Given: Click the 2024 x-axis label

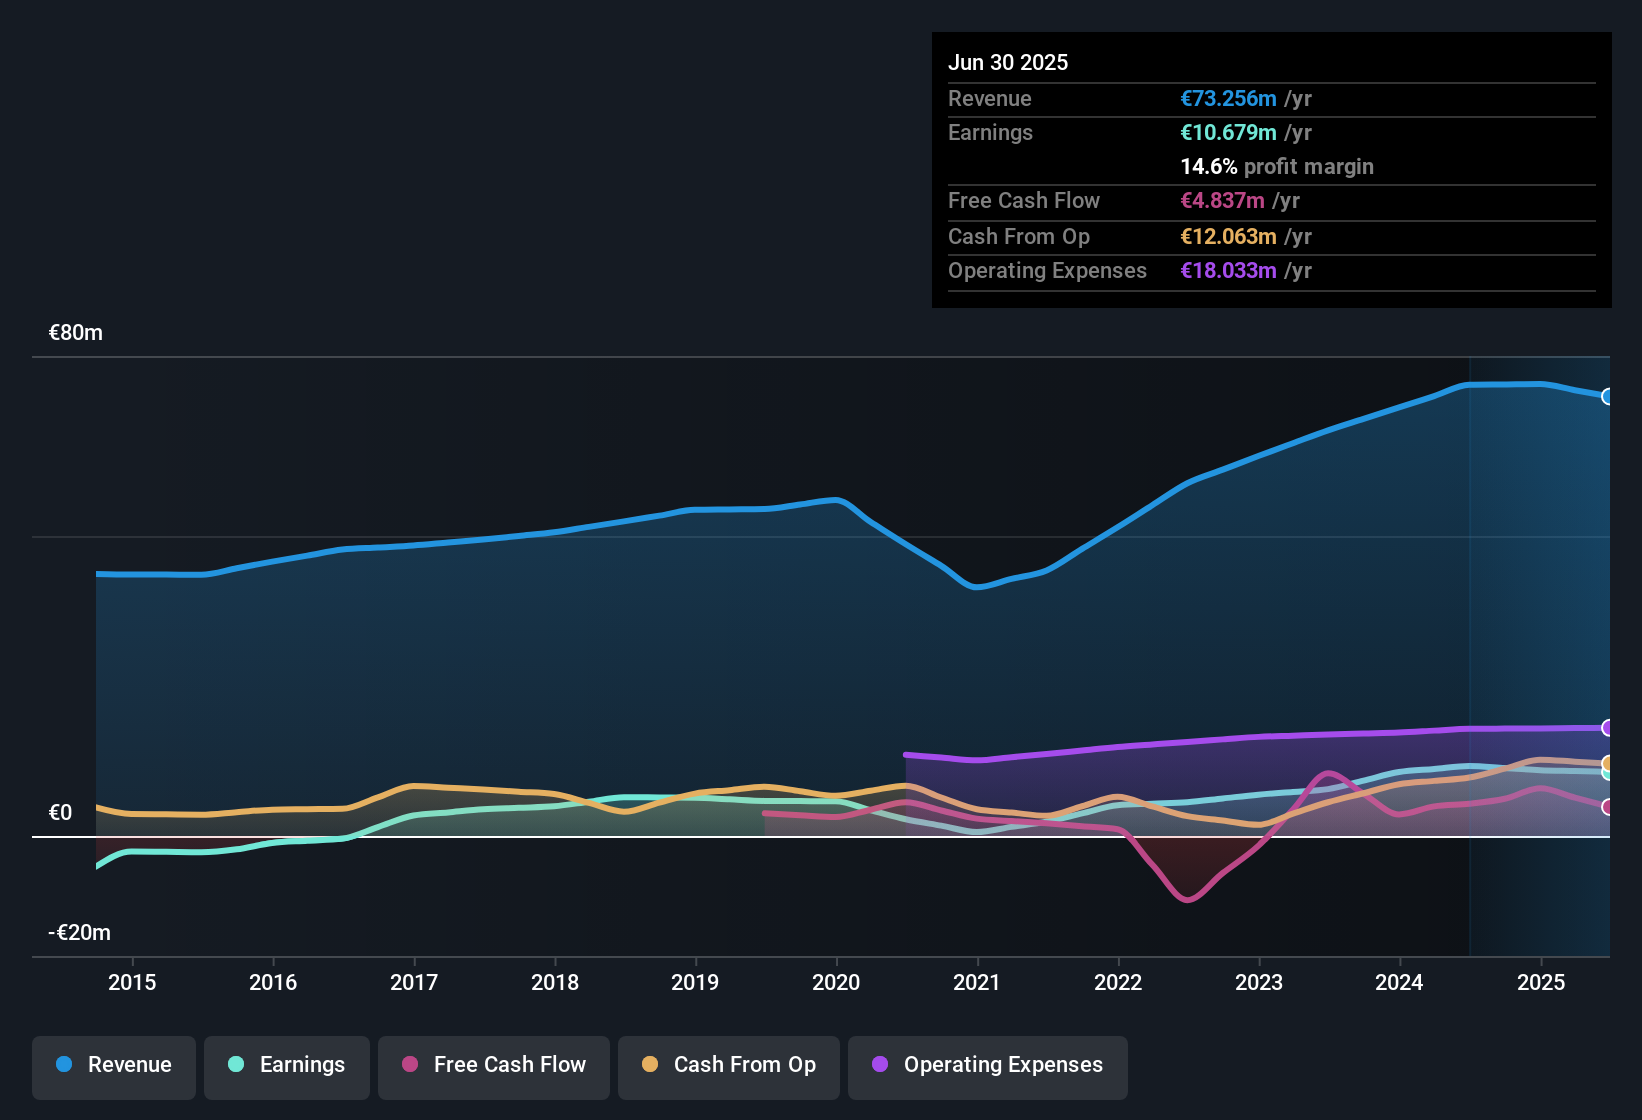Looking at the screenshot, I should point(1399,982).
